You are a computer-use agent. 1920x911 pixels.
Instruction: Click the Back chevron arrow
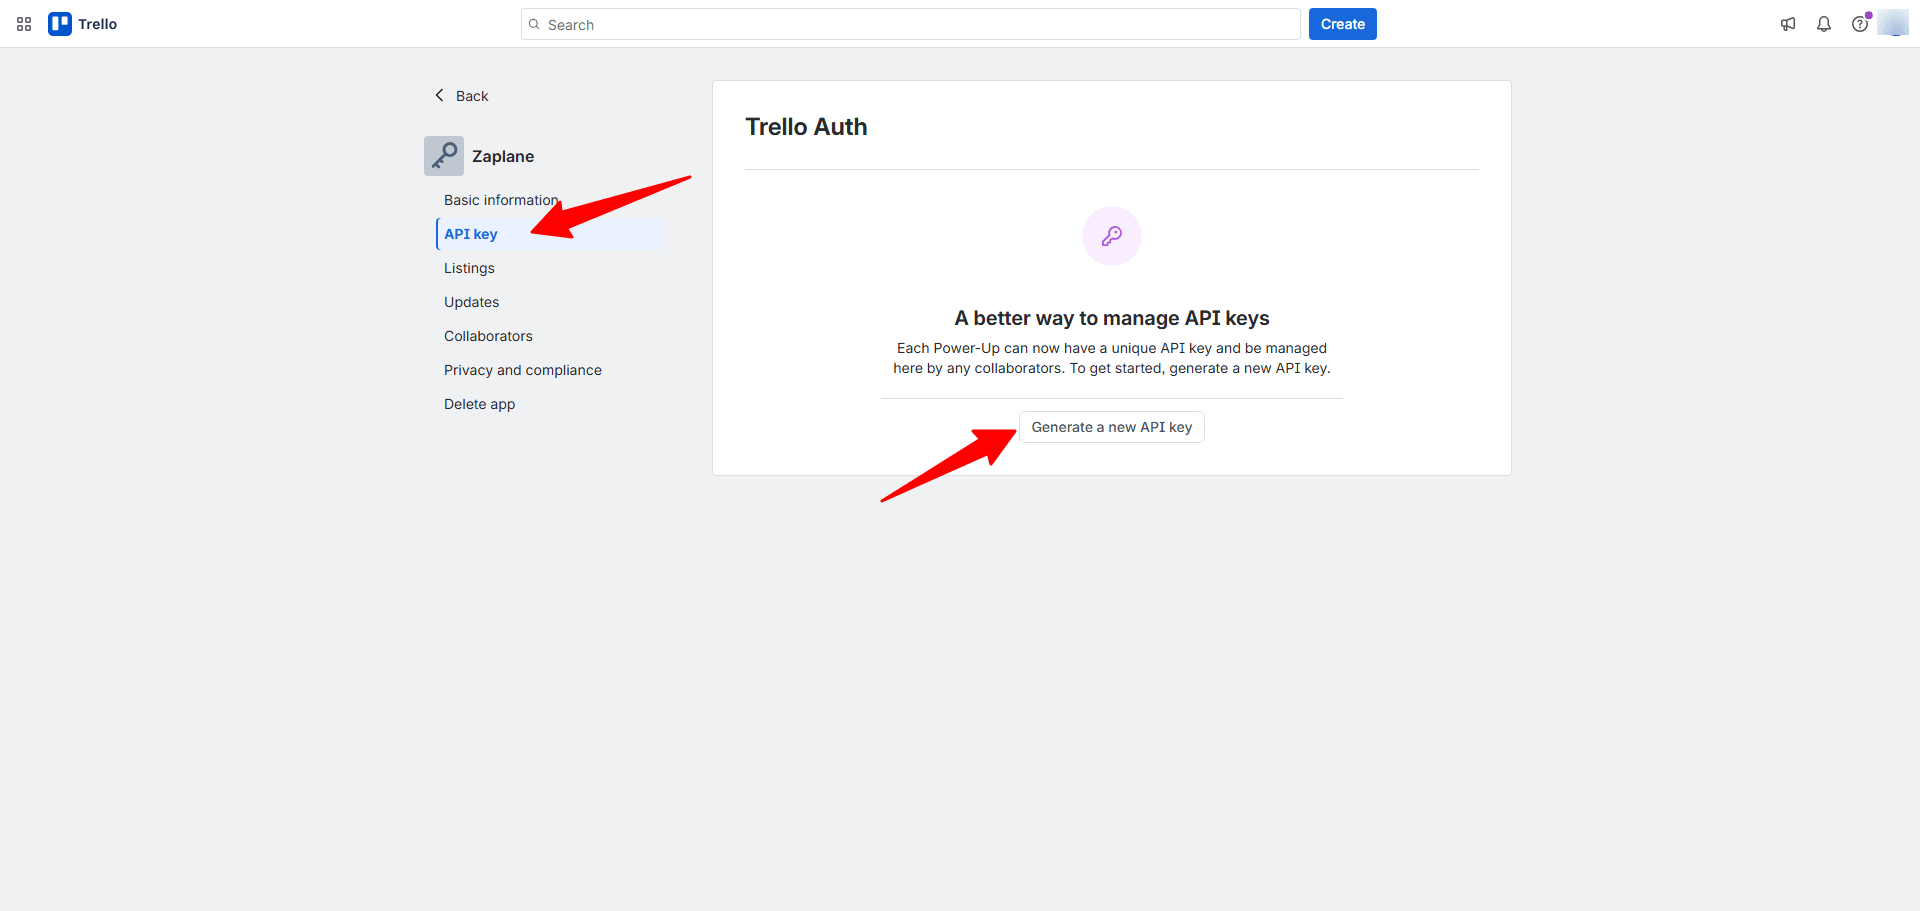tap(439, 95)
